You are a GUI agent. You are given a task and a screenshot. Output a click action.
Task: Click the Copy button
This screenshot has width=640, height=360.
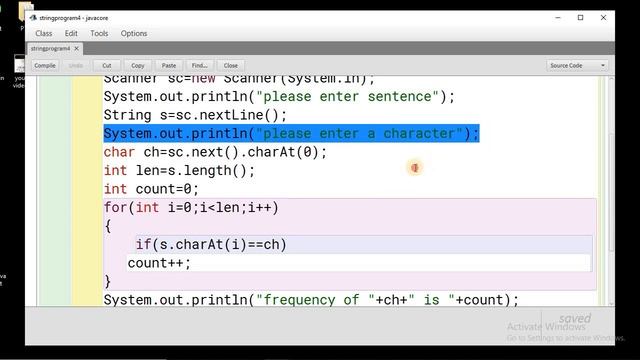coord(138,66)
